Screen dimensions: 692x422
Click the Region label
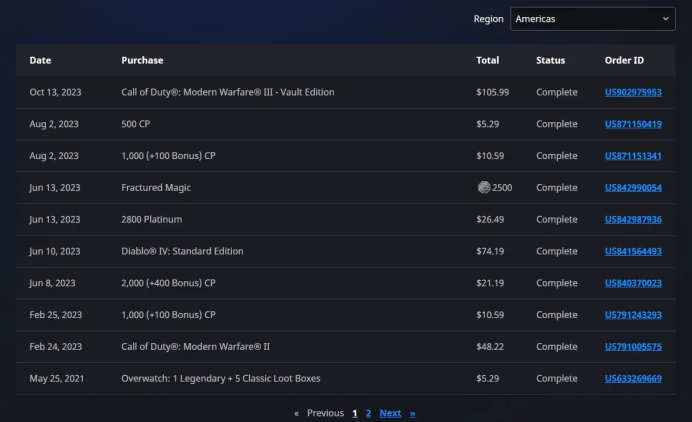point(488,19)
